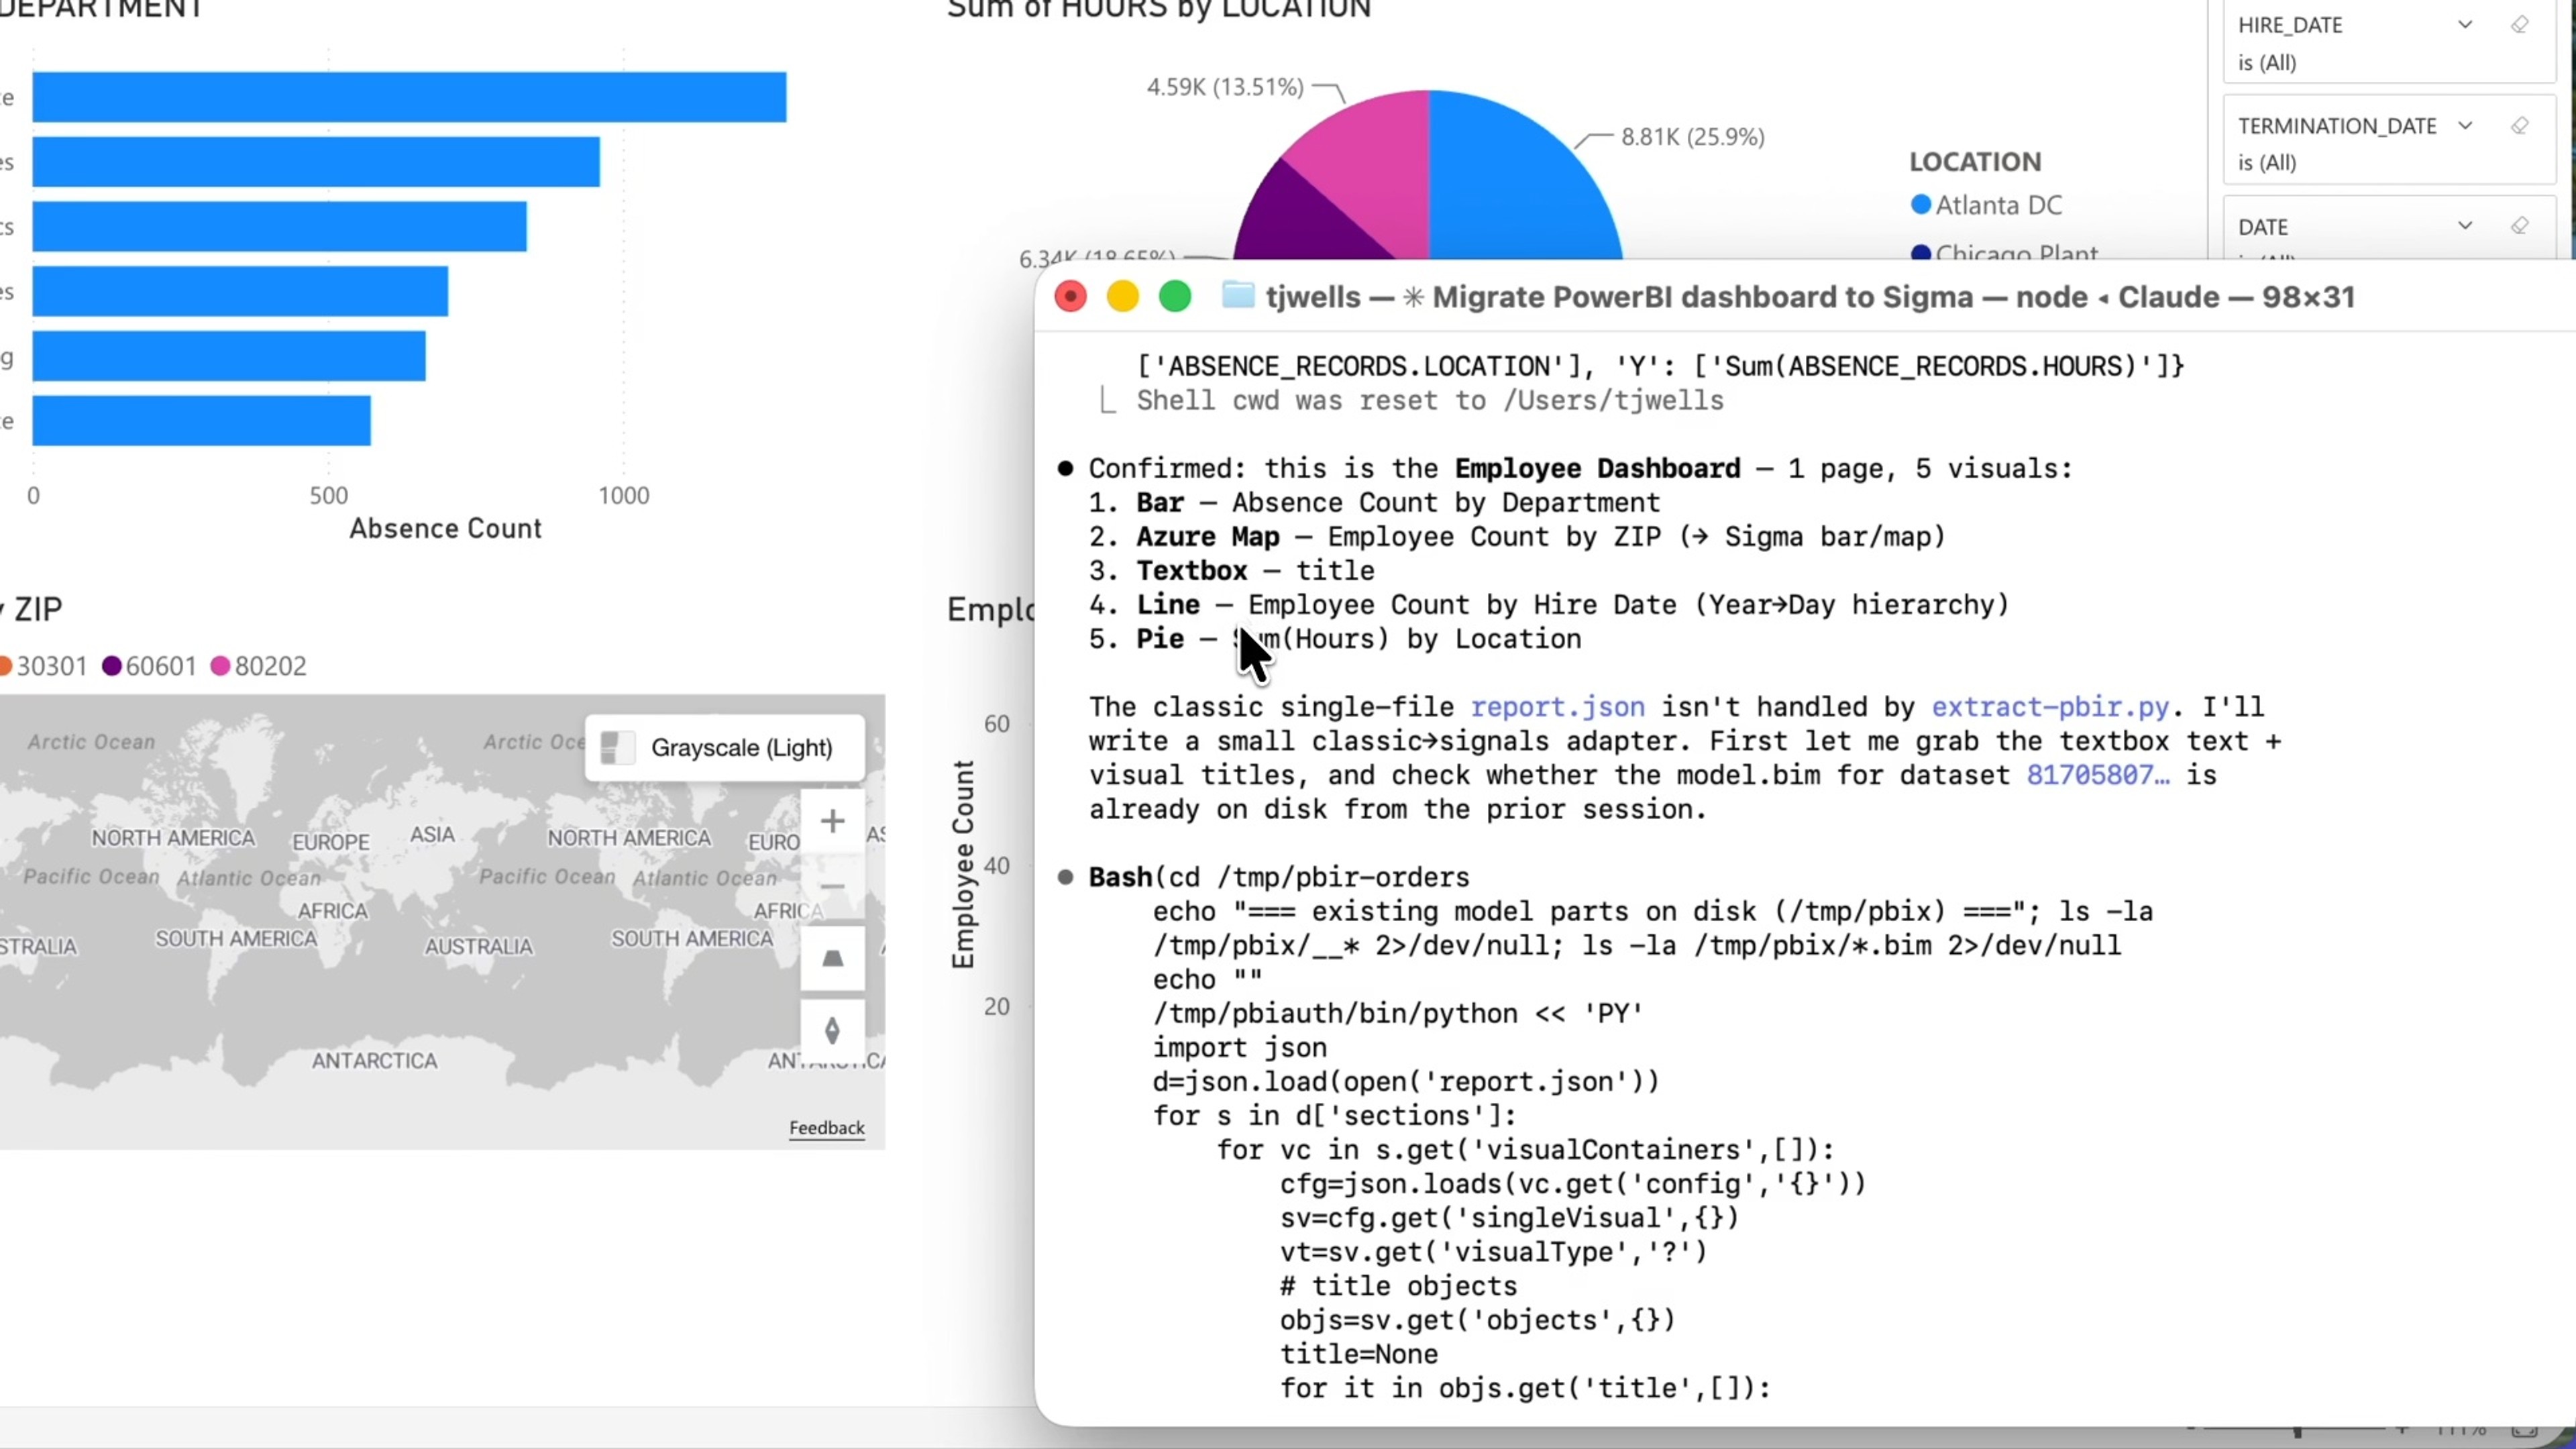Click the TERMINATION_DATE filter card title
Viewport: 2576px width, 1449px height.
click(x=2337, y=126)
